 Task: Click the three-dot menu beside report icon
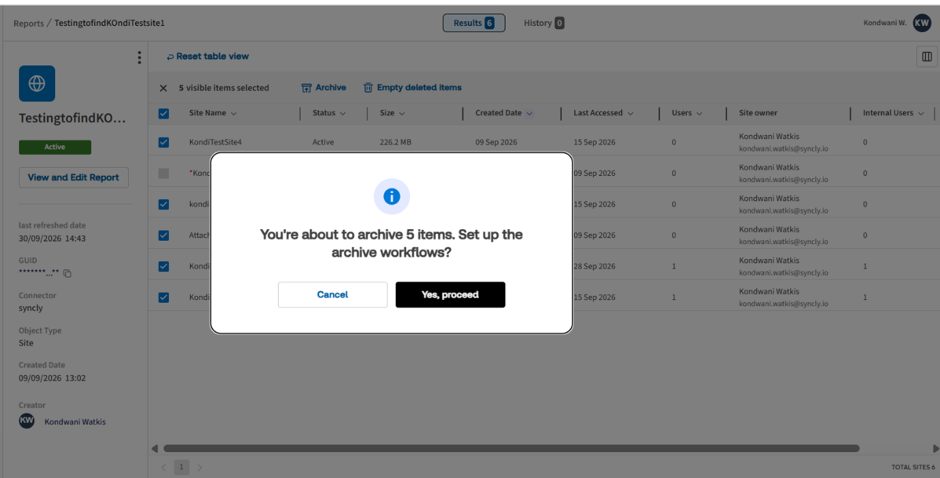click(139, 57)
